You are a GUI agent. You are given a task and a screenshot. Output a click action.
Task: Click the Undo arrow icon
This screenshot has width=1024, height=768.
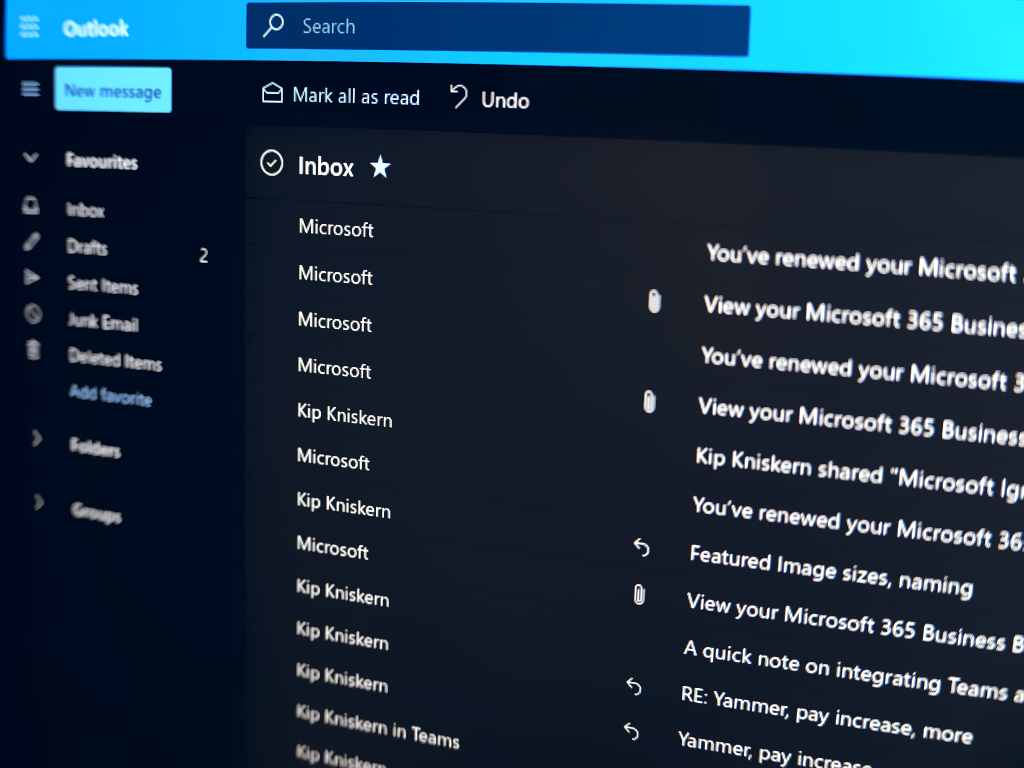(x=458, y=97)
